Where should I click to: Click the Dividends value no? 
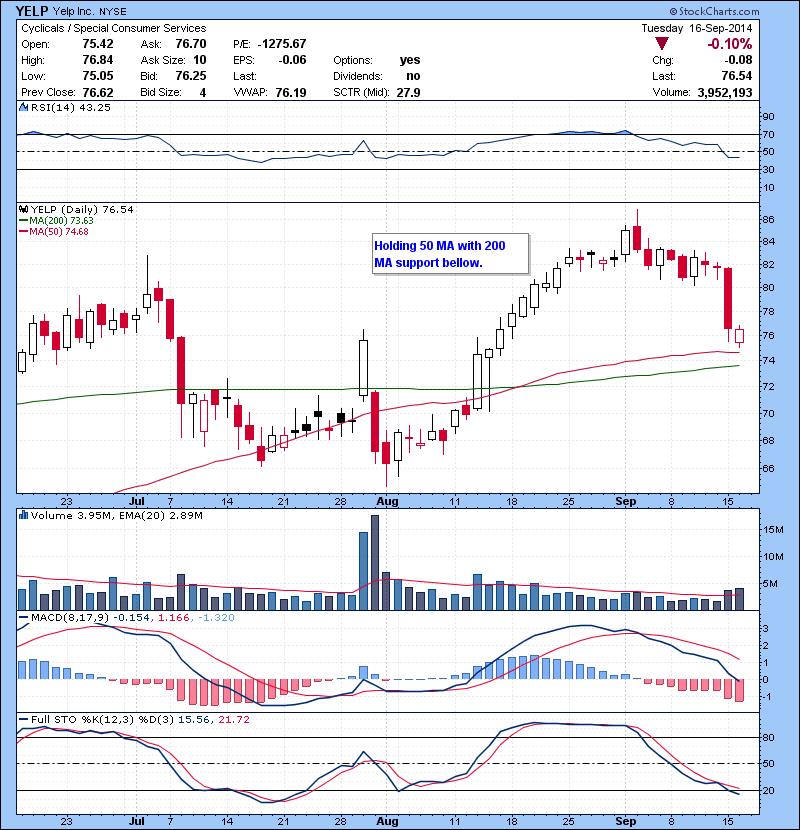pyautogui.click(x=413, y=76)
